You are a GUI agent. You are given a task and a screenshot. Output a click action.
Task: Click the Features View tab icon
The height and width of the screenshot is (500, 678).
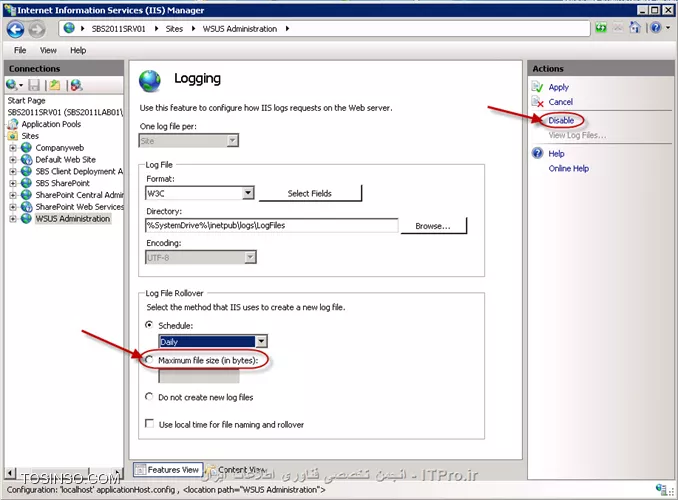[x=140, y=469]
